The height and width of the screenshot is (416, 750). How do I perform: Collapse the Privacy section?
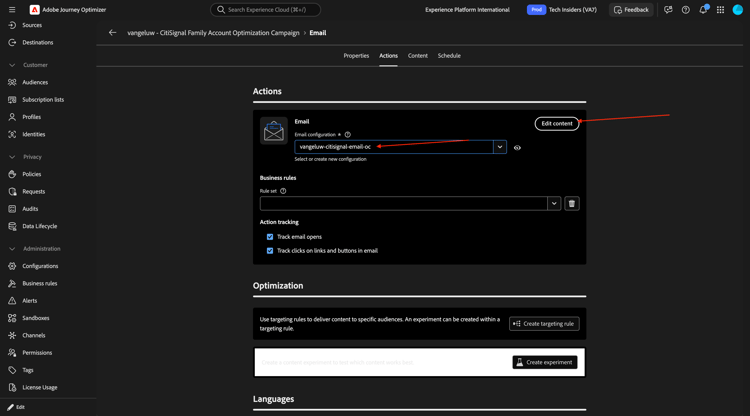coord(12,157)
